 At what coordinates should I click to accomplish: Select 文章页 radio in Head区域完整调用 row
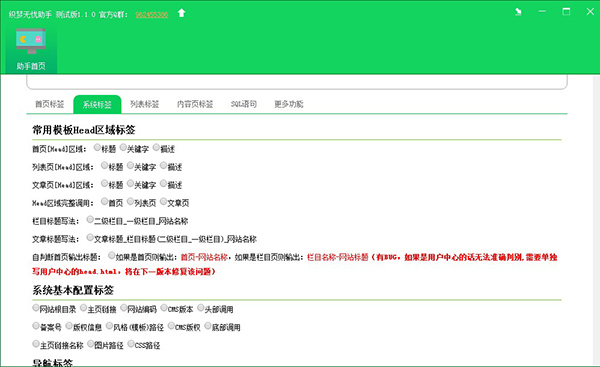(x=164, y=201)
